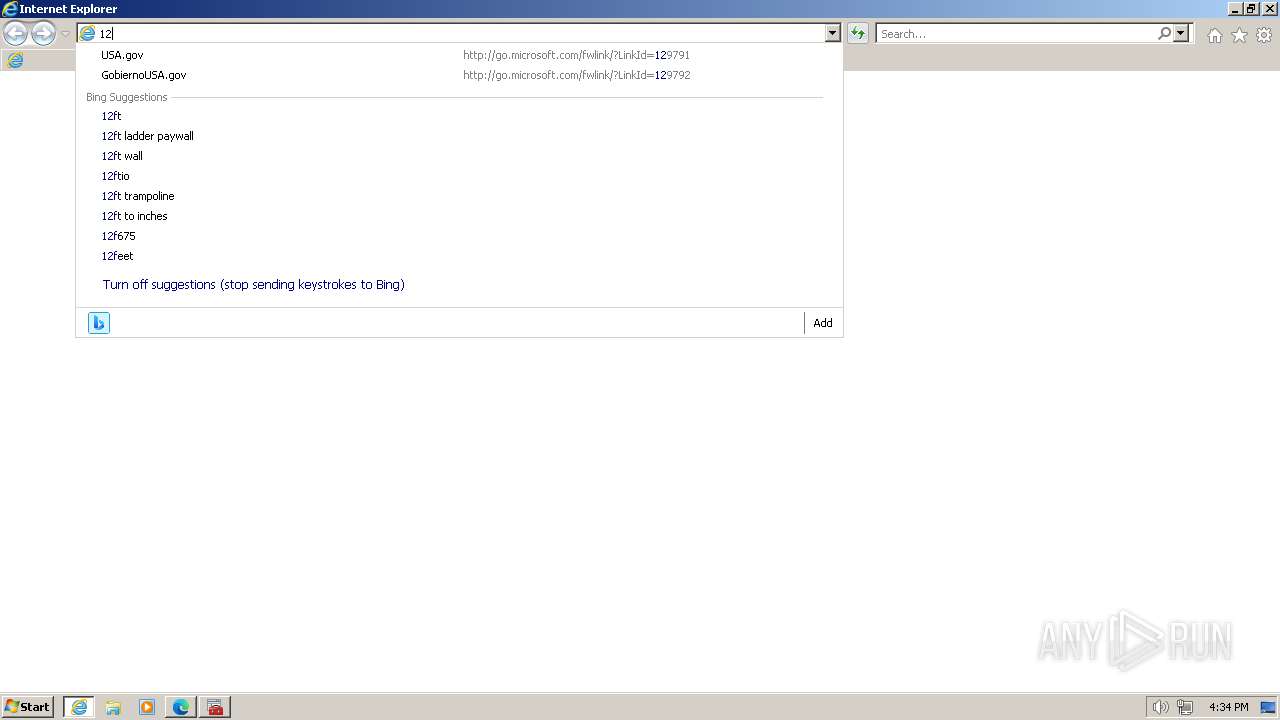The height and width of the screenshot is (720, 1280).
Task: Open the Tools gear icon
Action: click(1264, 35)
